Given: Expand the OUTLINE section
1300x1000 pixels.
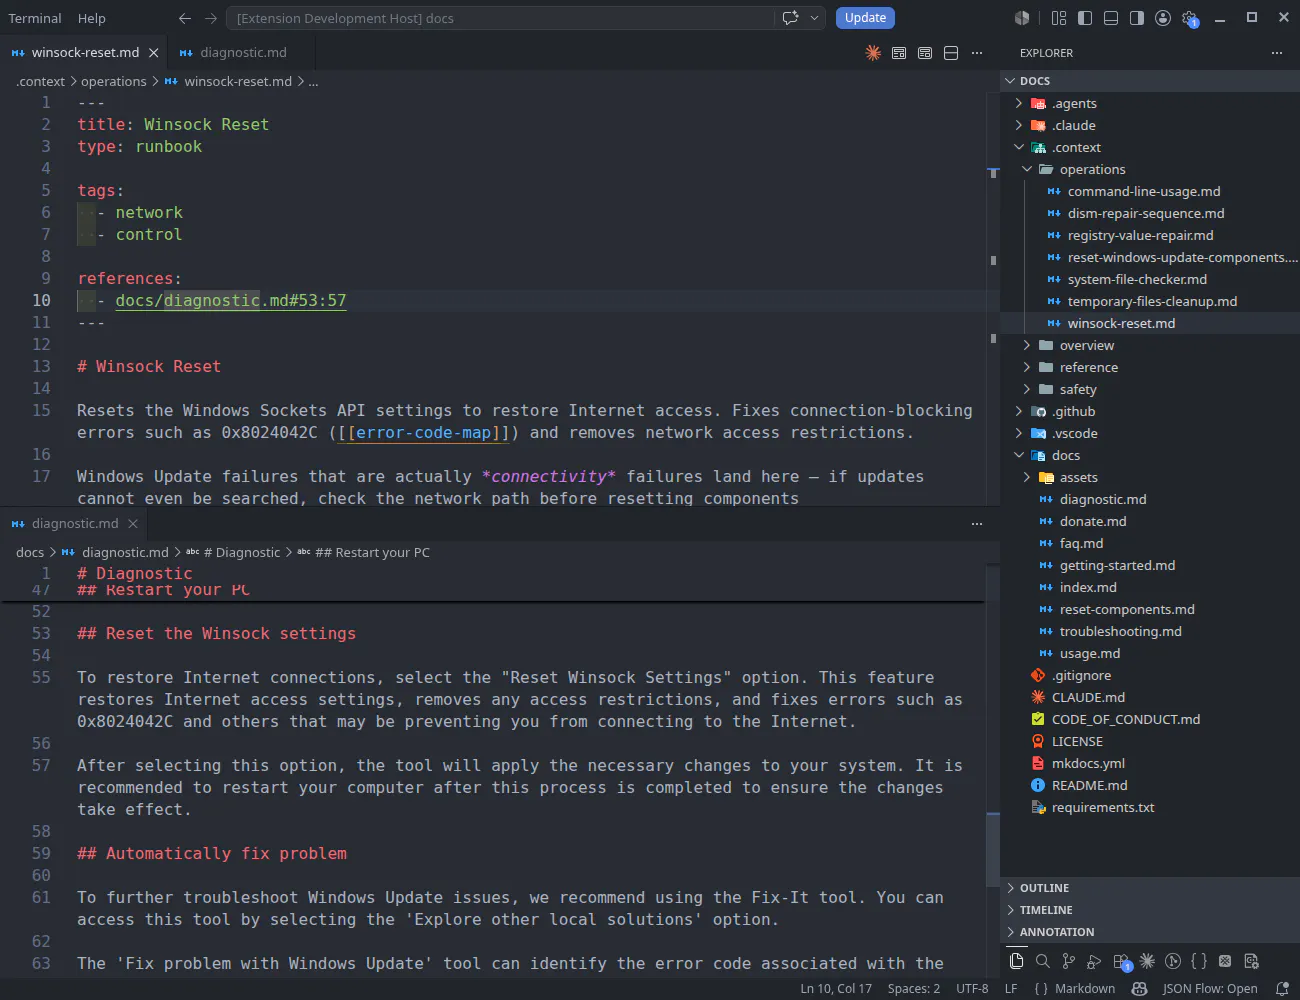Looking at the screenshot, I should [1150, 888].
